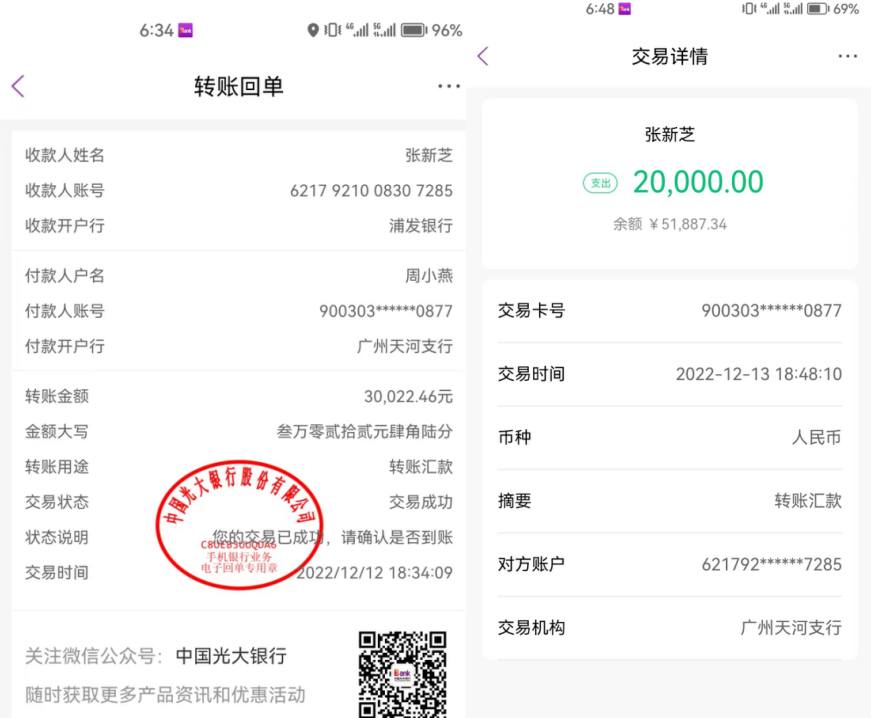Open three-dot menu on 转账回单 page
This screenshot has width=871, height=718.
click(449, 87)
